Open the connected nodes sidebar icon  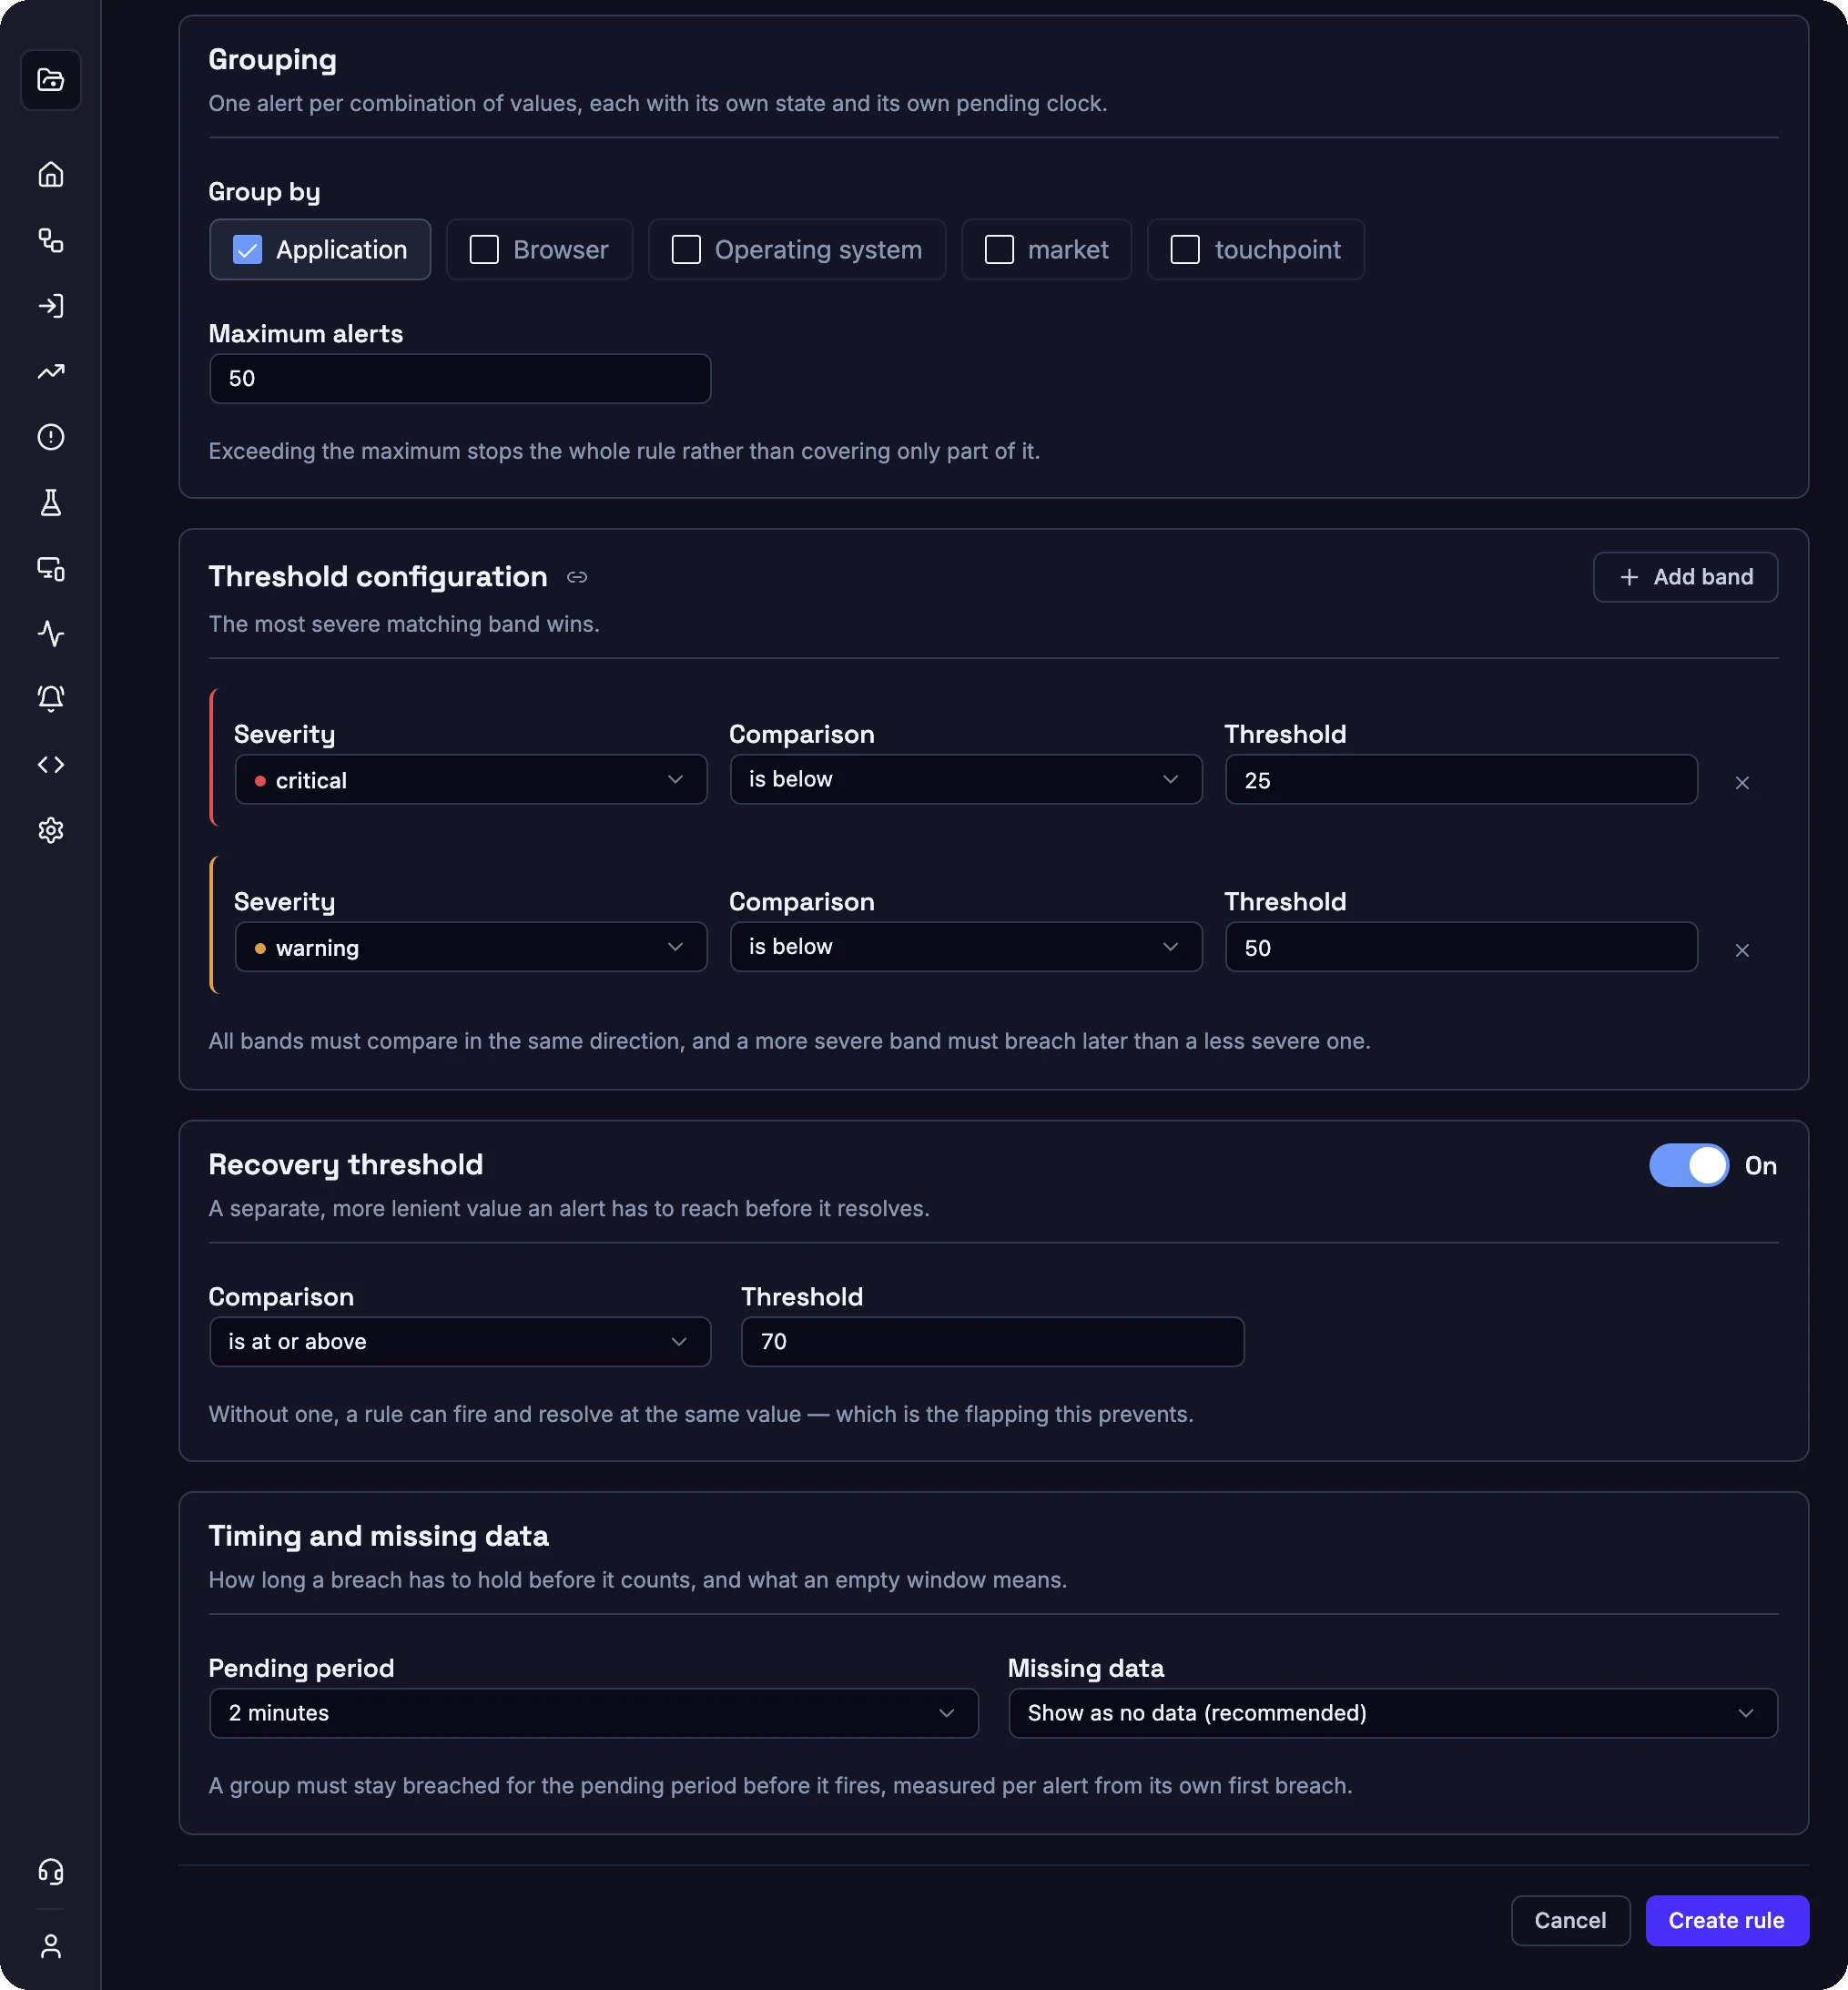tap(51, 240)
